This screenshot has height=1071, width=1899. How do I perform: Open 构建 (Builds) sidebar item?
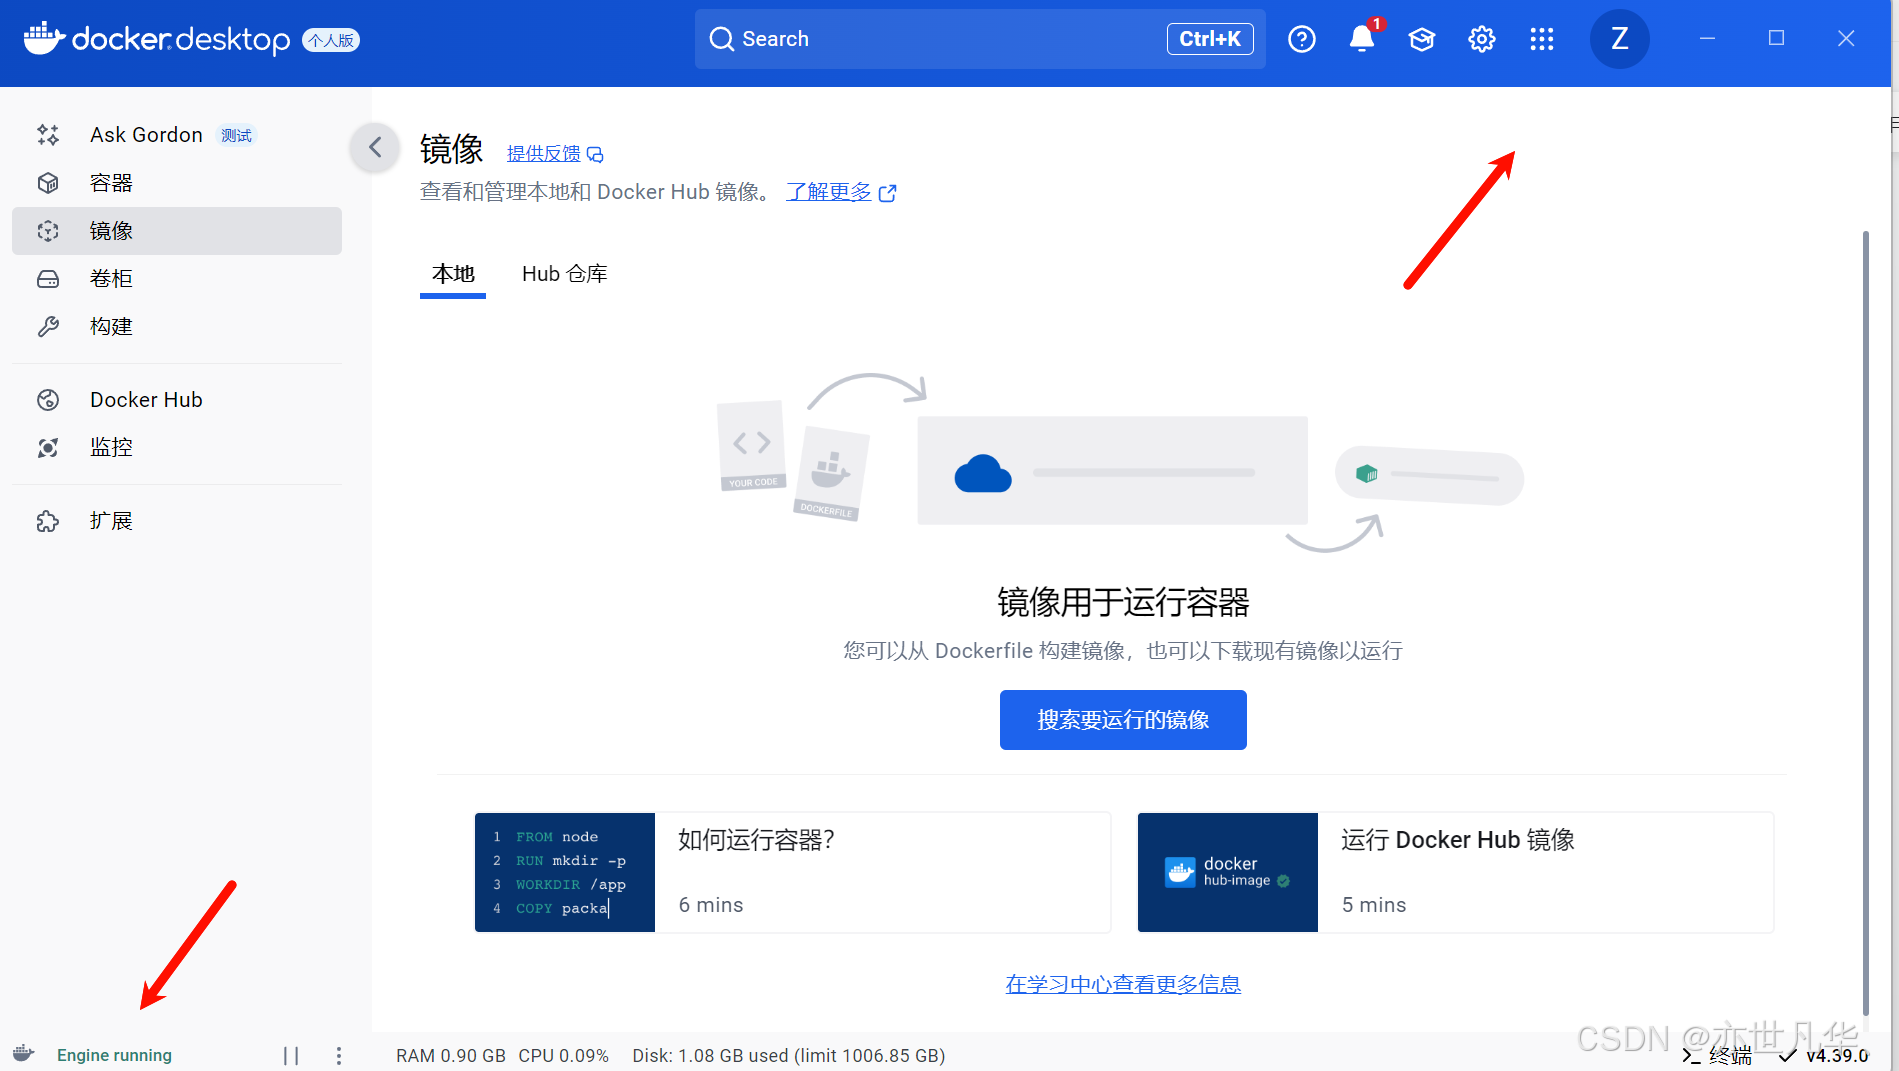click(177, 327)
